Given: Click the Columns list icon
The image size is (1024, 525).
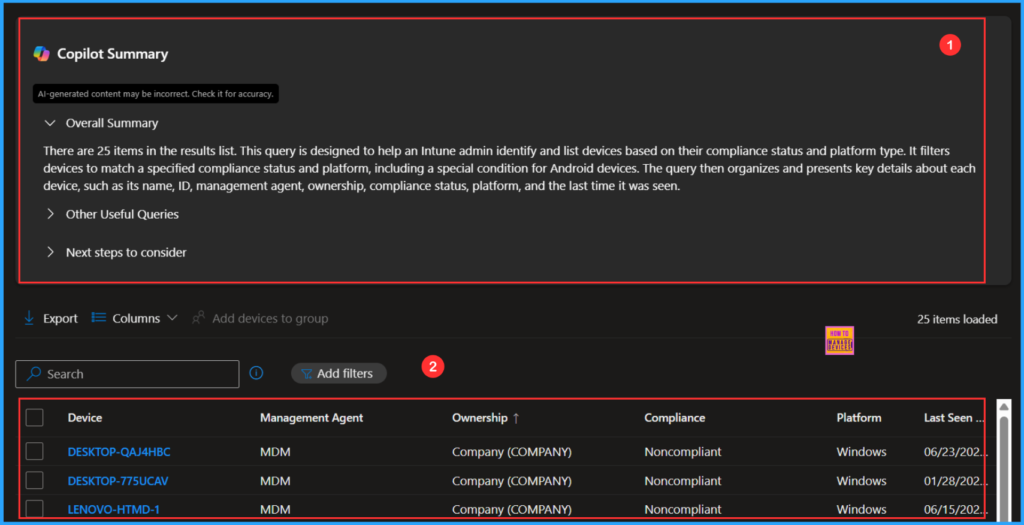Looking at the screenshot, I should [99, 317].
